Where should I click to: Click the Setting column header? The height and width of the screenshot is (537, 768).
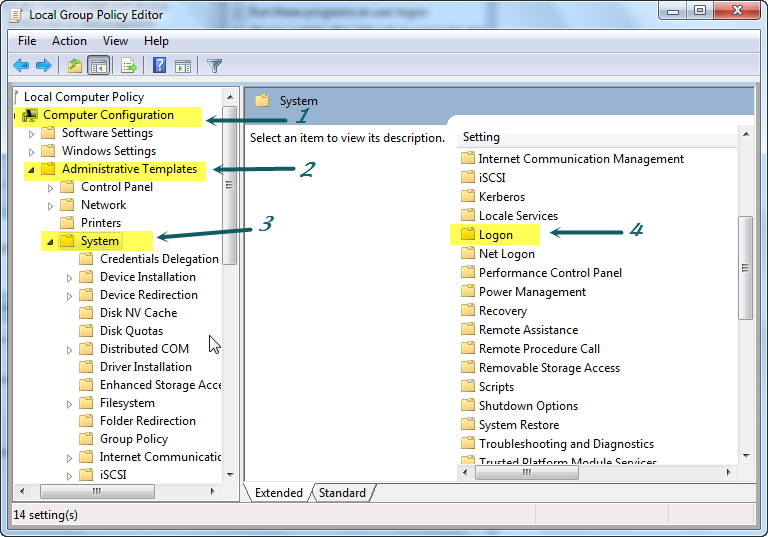(x=597, y=137)
